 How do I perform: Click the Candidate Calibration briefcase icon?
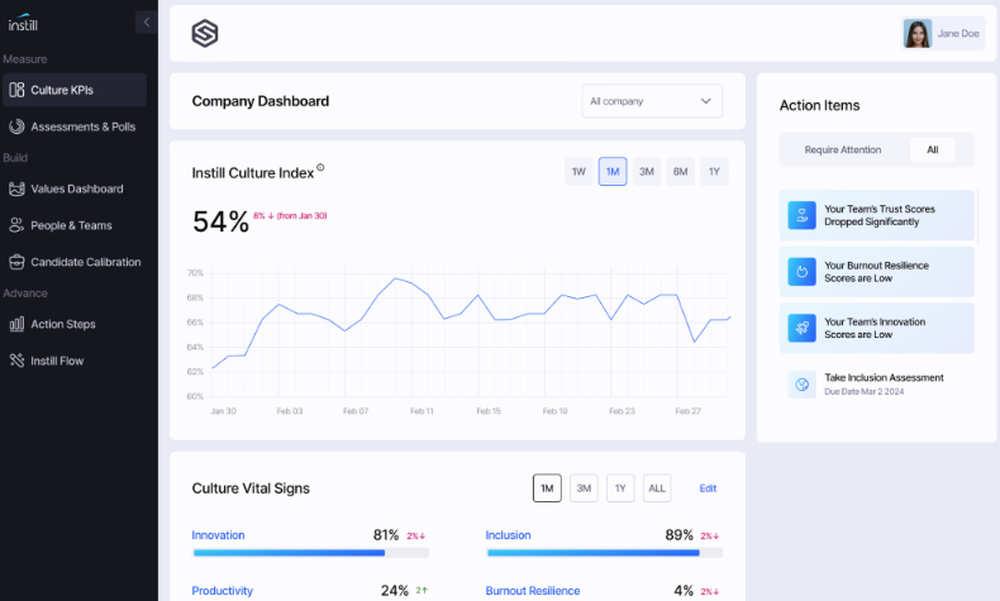[17, 262]
